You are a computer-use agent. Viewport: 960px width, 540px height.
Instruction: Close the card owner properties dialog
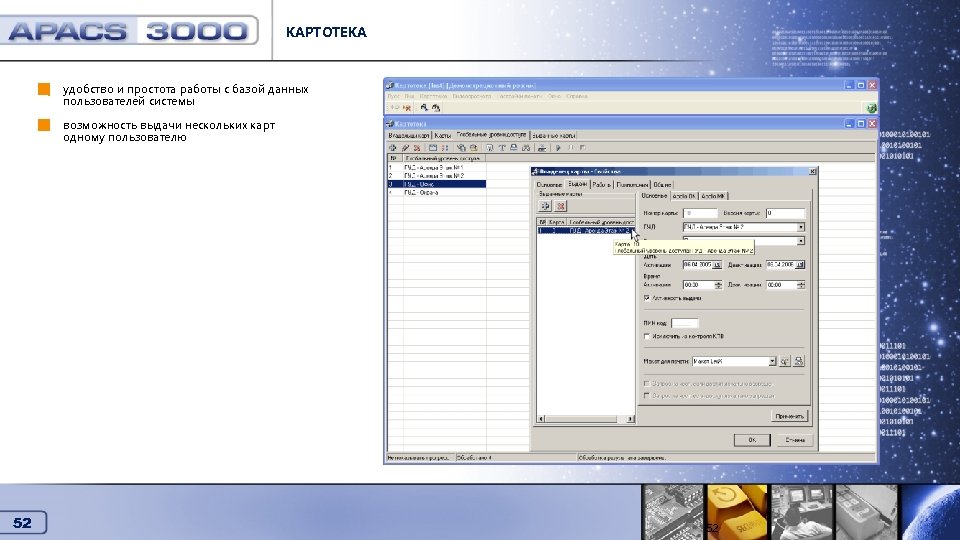[812, 172]
